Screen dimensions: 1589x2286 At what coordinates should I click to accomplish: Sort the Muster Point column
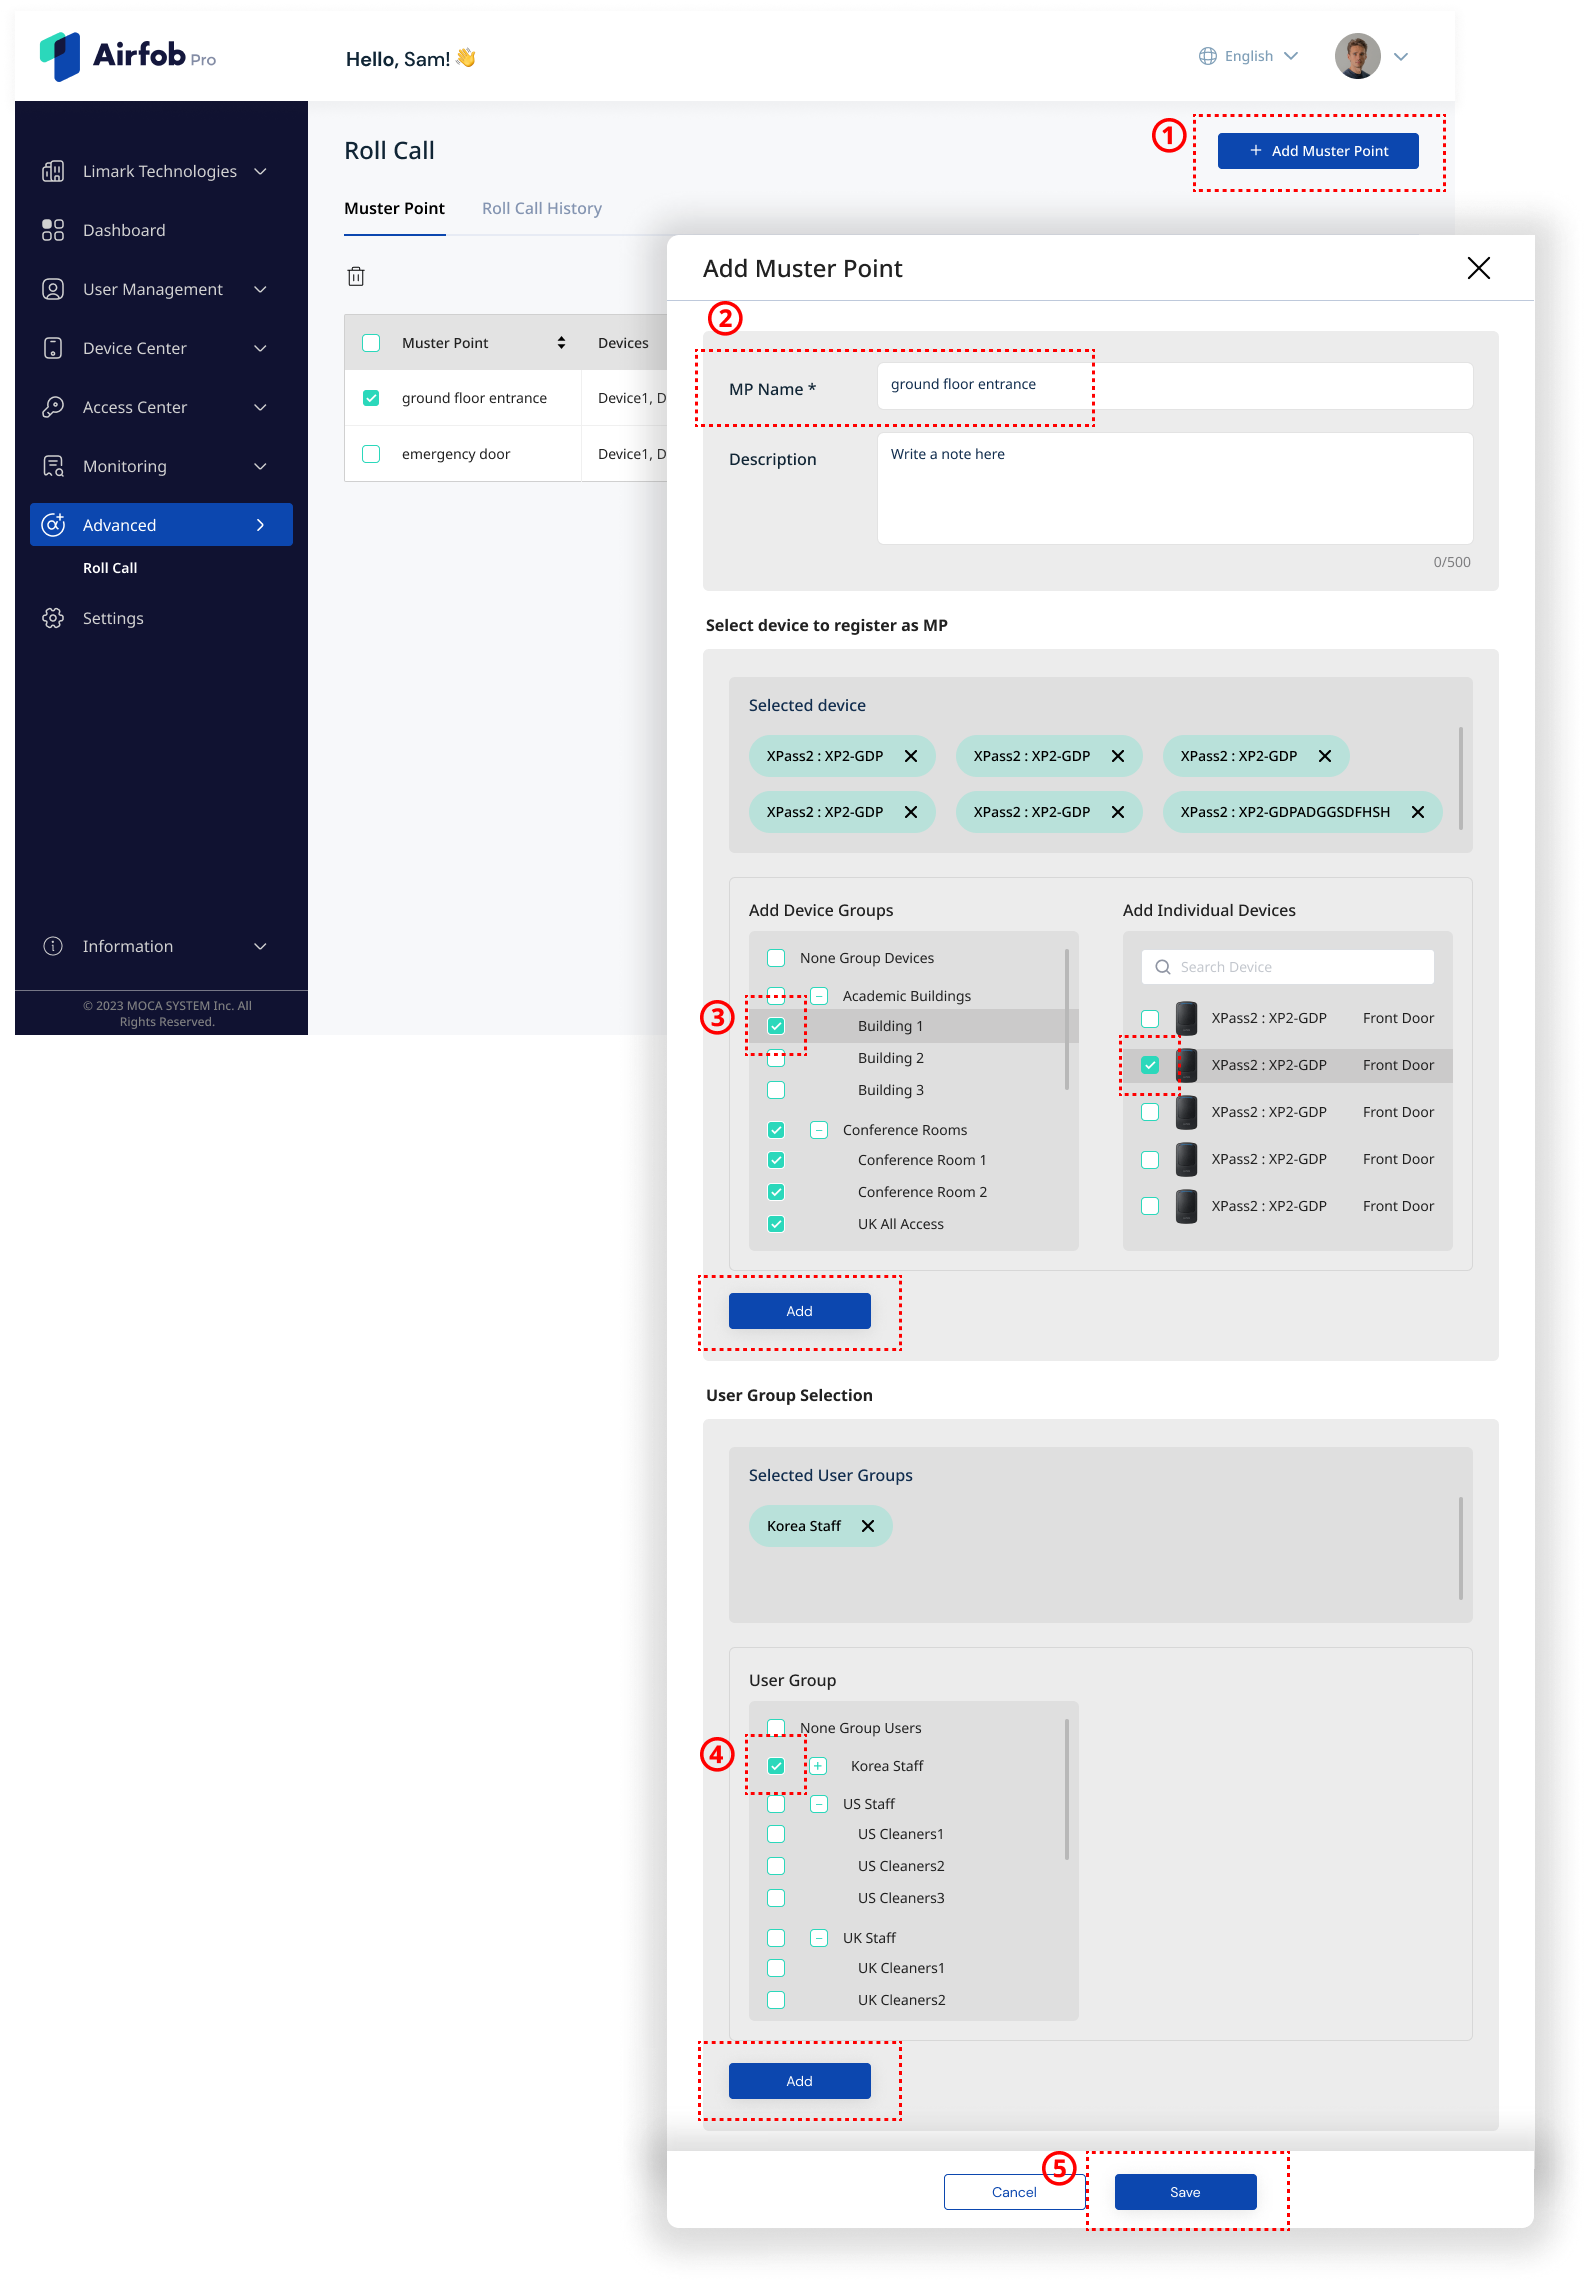[561, 343]
